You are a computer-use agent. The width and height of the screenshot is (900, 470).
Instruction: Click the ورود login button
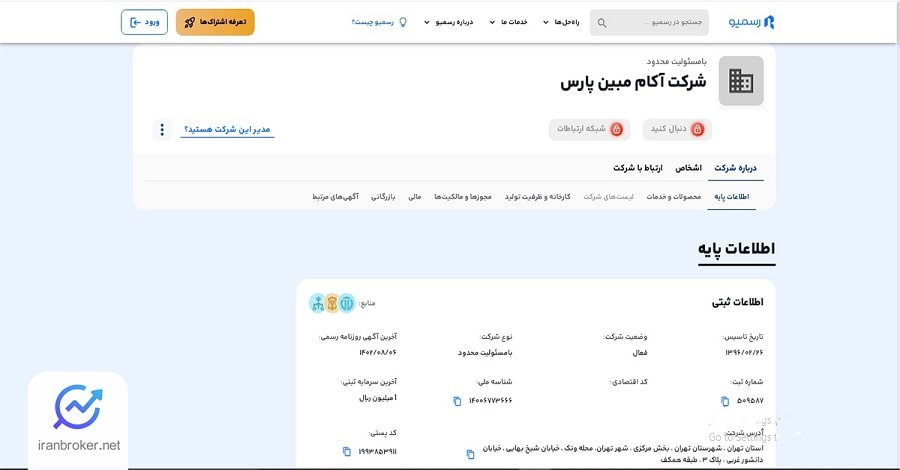[144, 22]
